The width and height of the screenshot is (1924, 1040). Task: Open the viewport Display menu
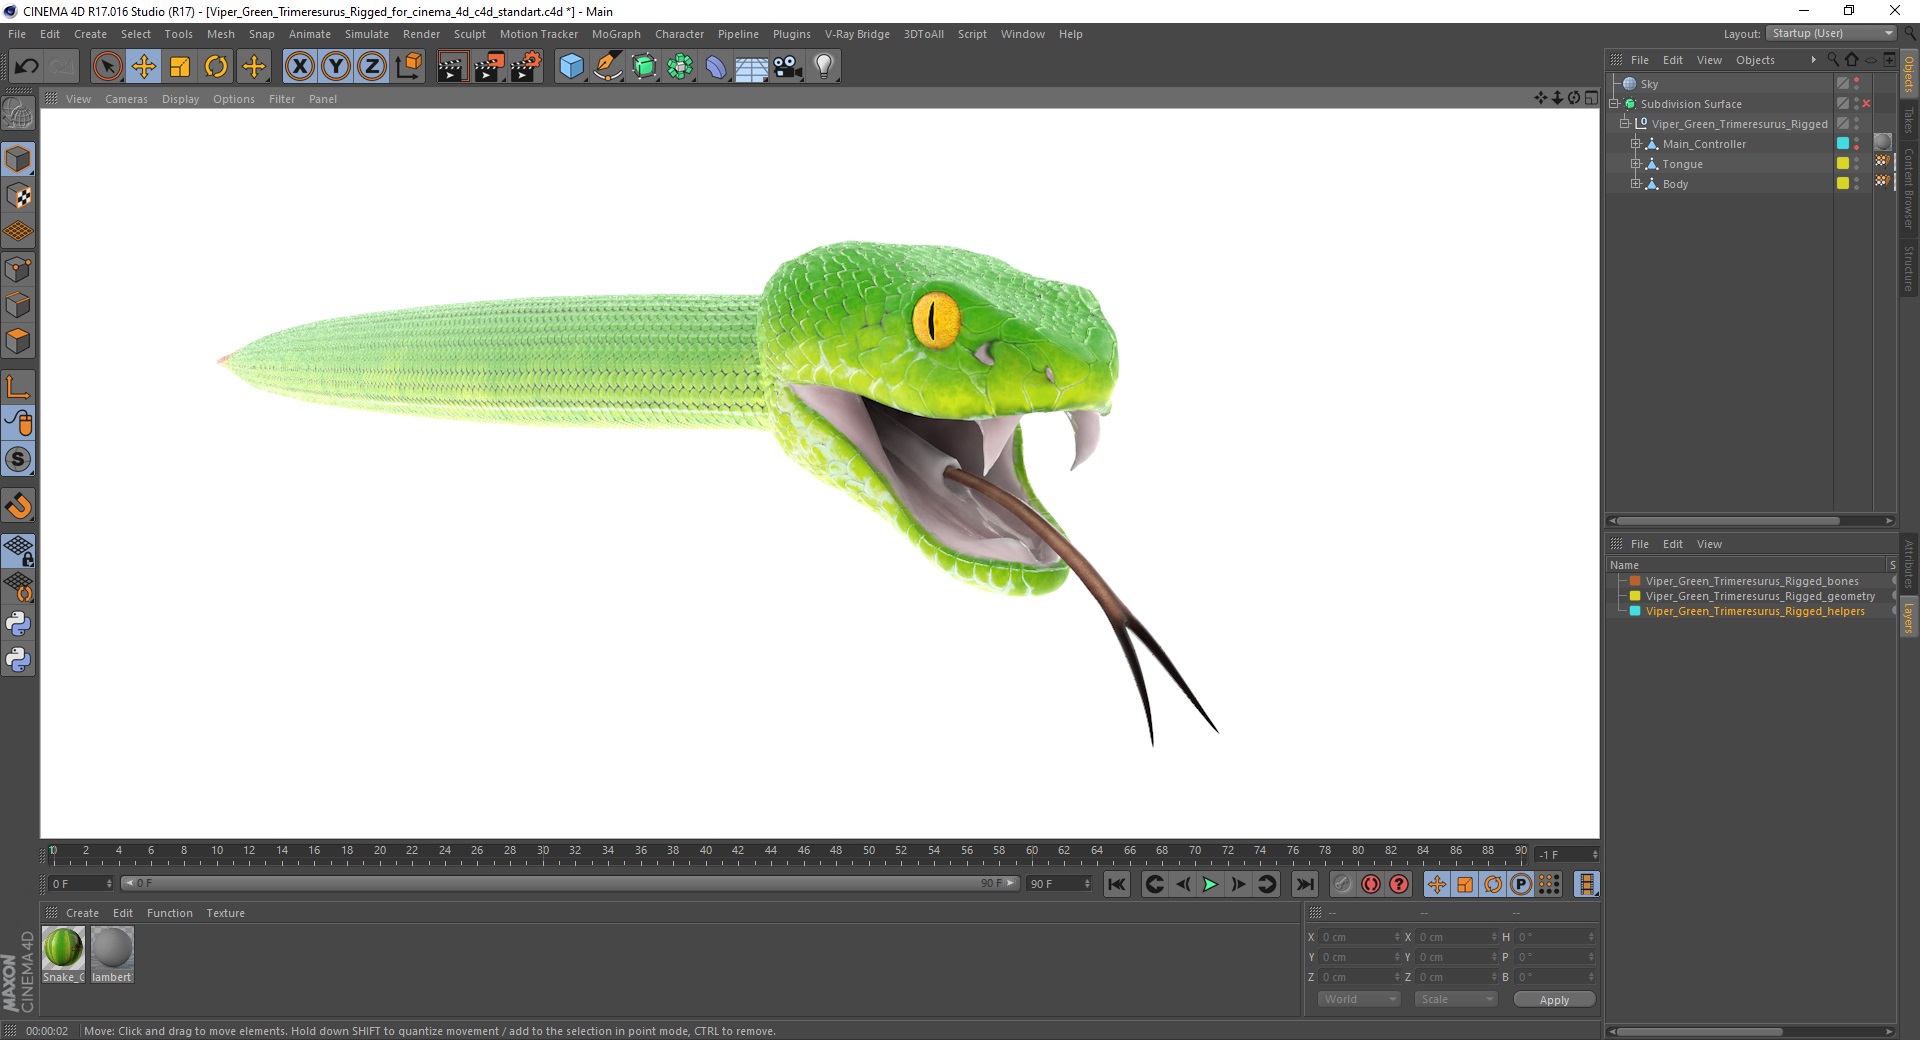[x=180, y=99]
